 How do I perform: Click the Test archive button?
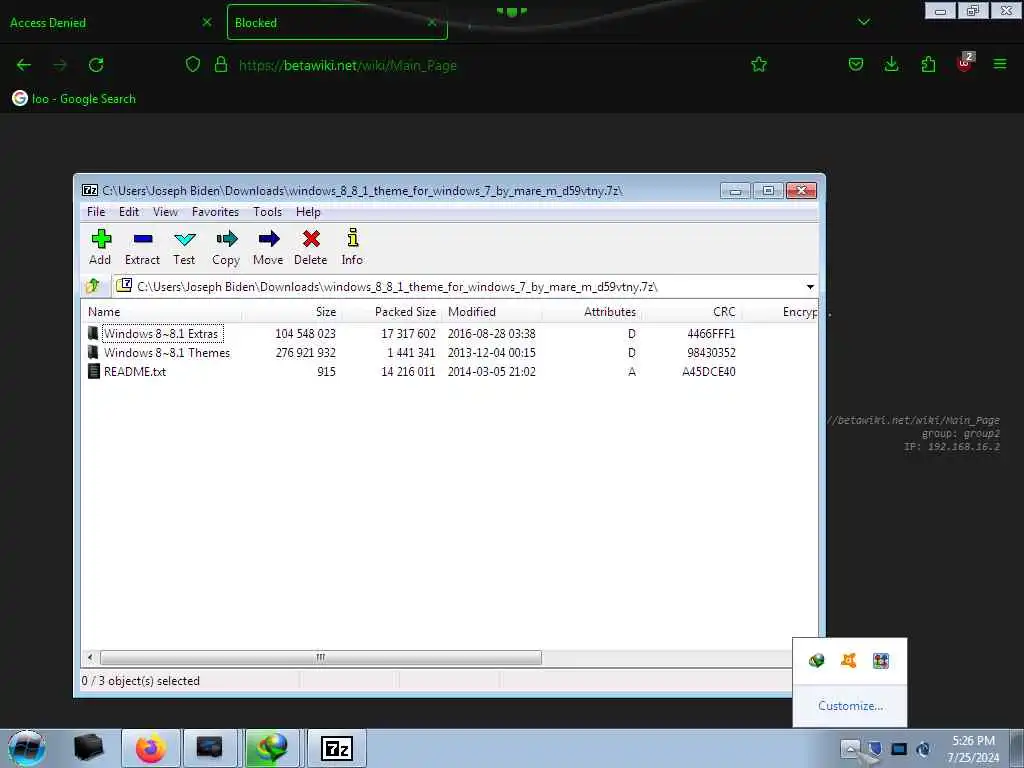[184, 247]
